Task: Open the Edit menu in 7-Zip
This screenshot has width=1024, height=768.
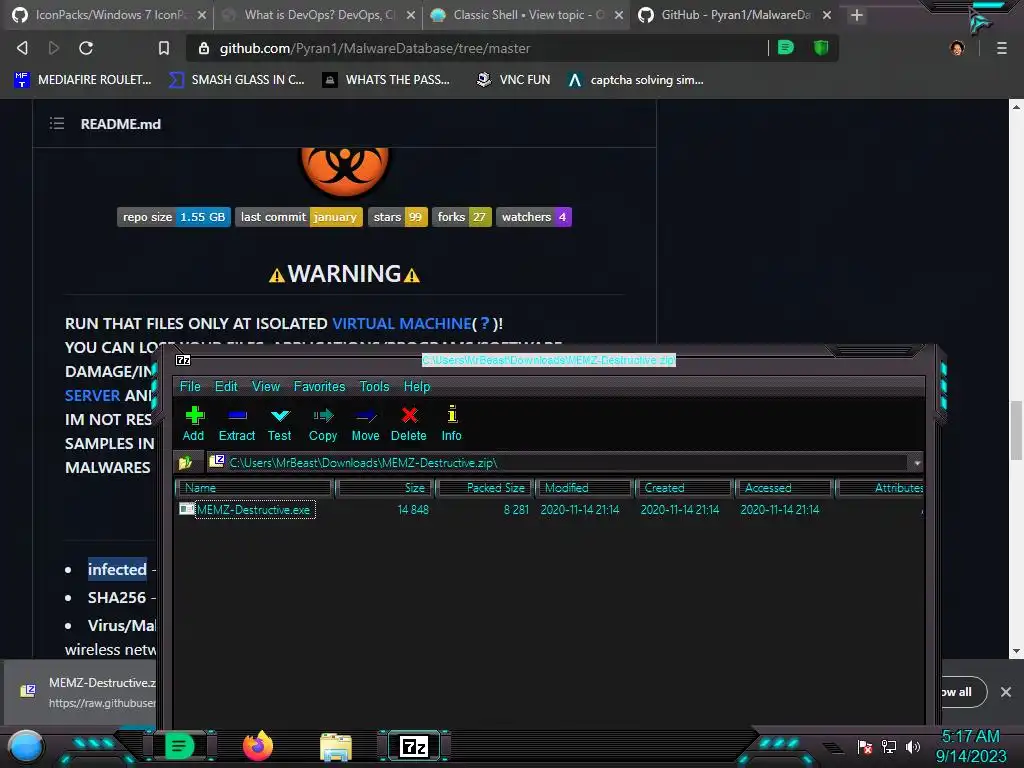Action: coord(226,386)
